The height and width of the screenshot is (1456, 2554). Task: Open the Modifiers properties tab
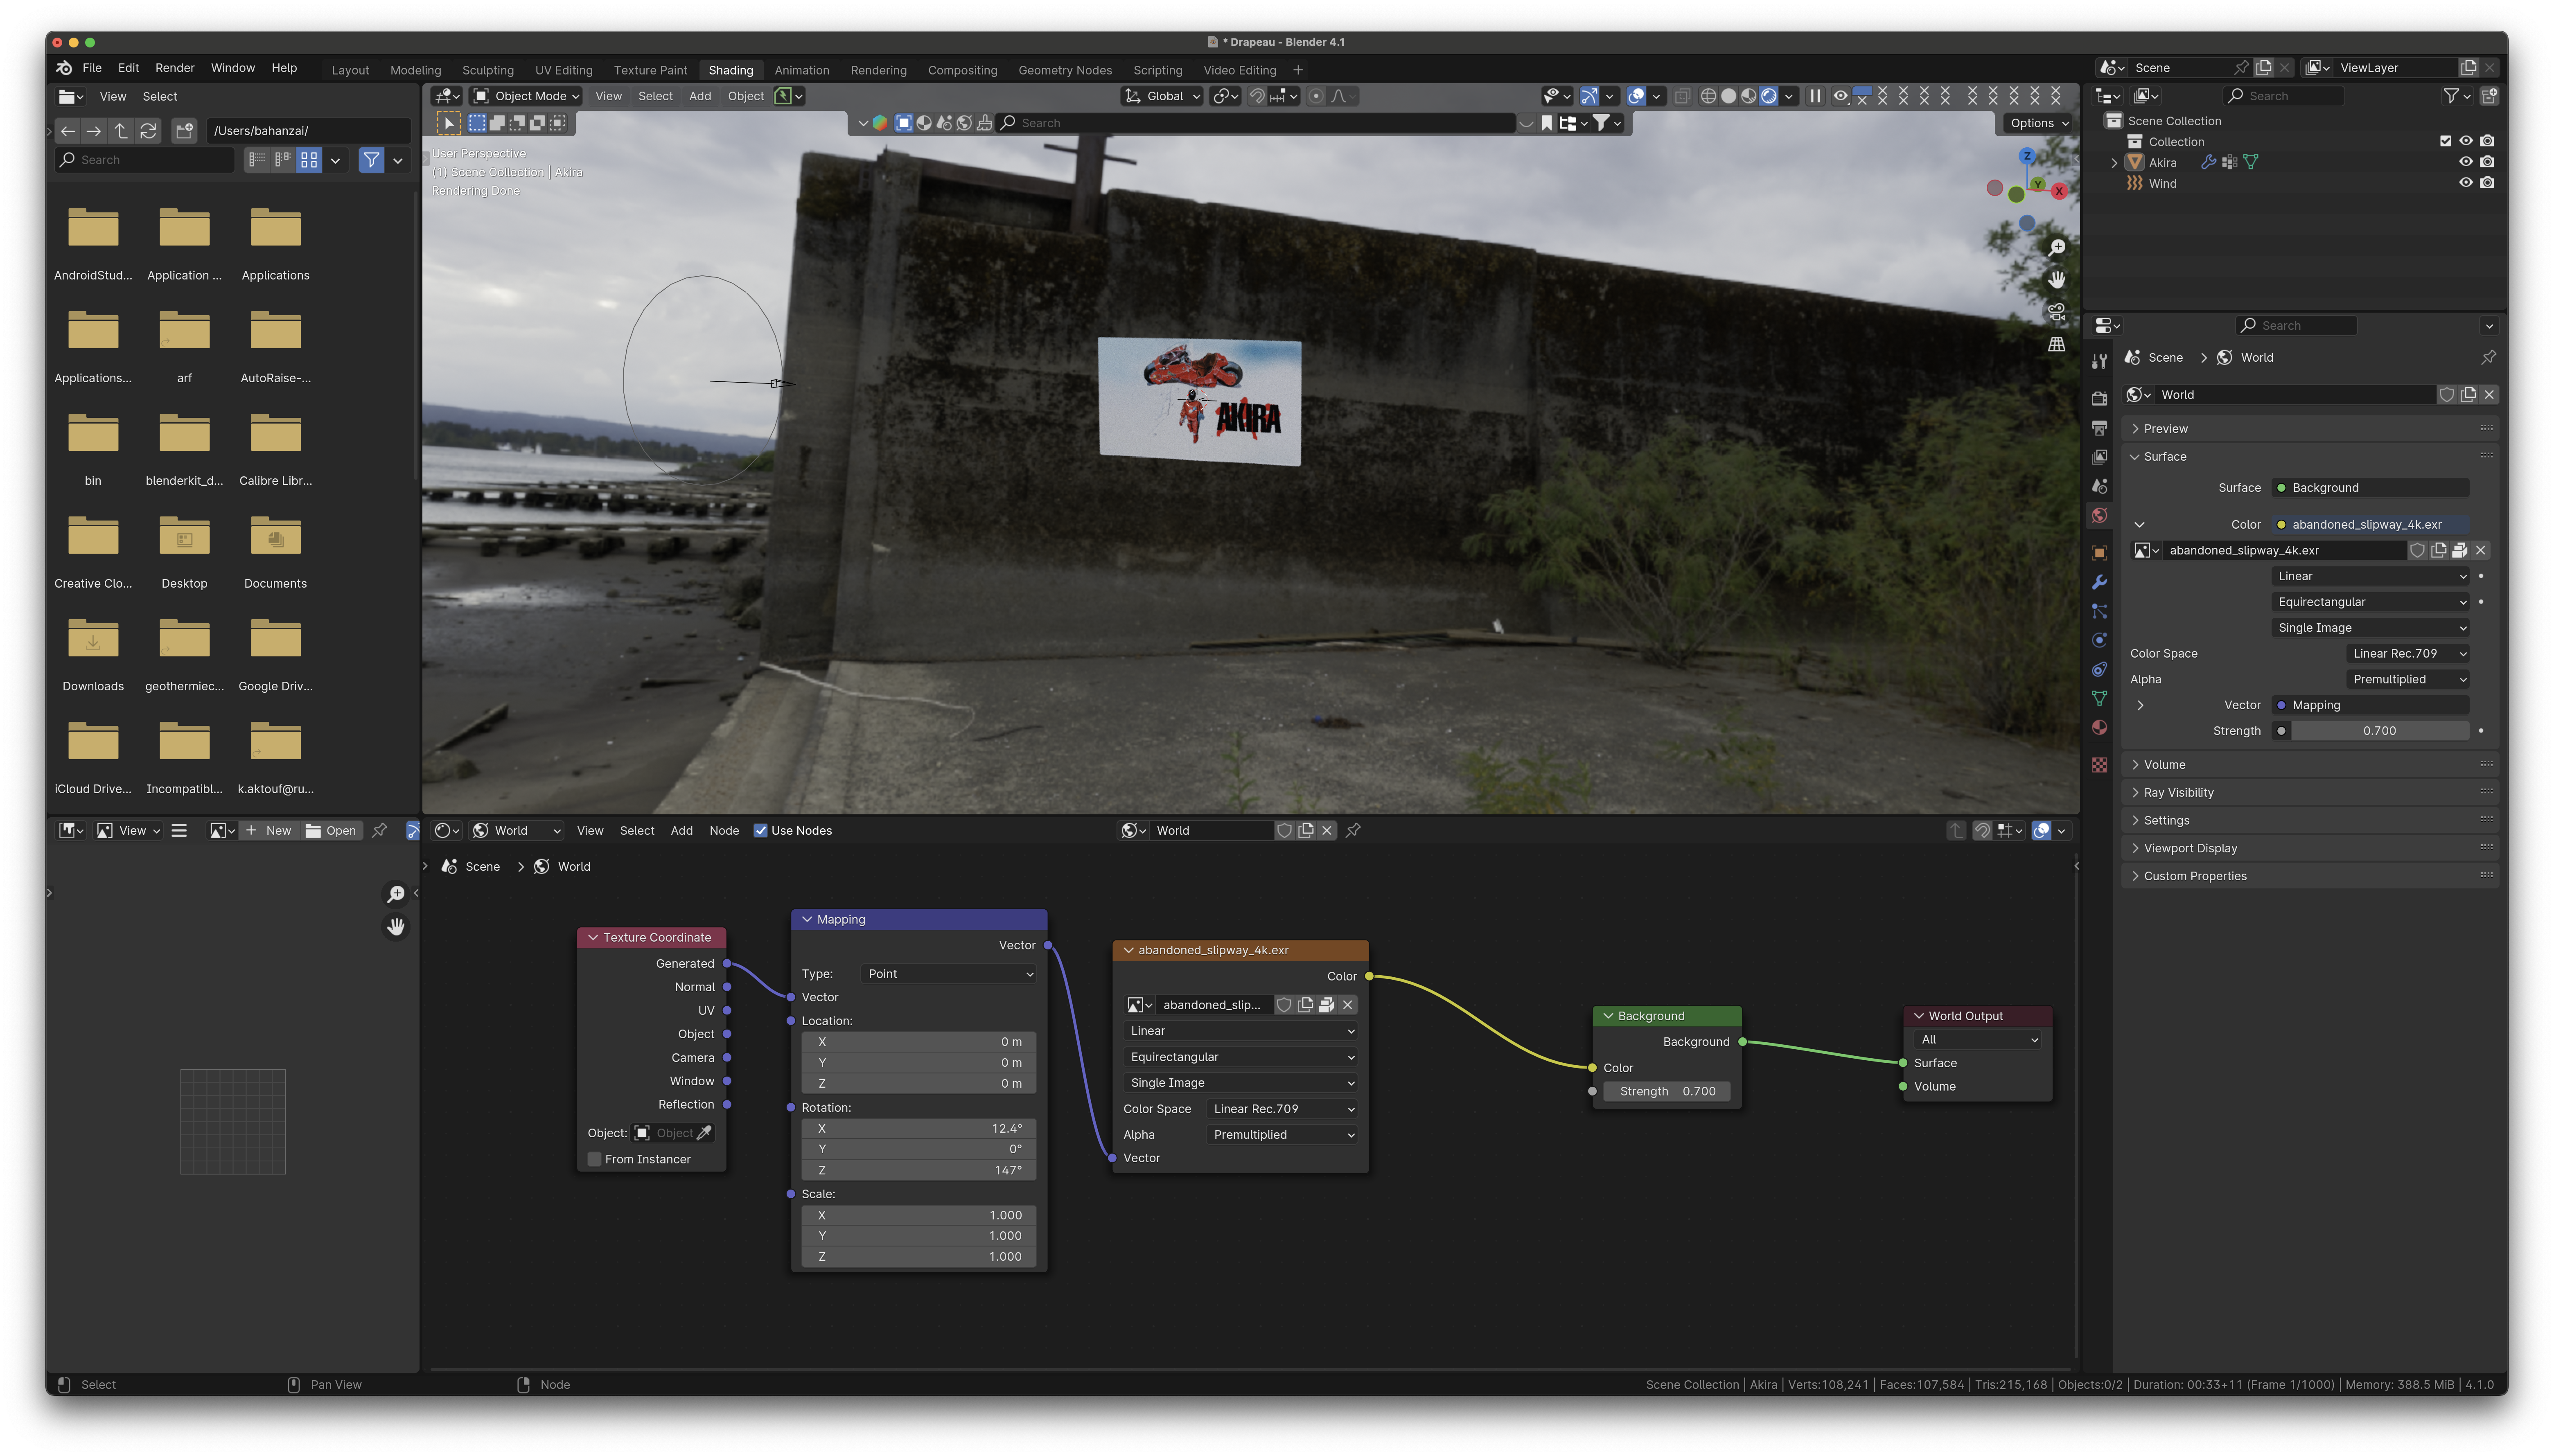coord(2099,582)
